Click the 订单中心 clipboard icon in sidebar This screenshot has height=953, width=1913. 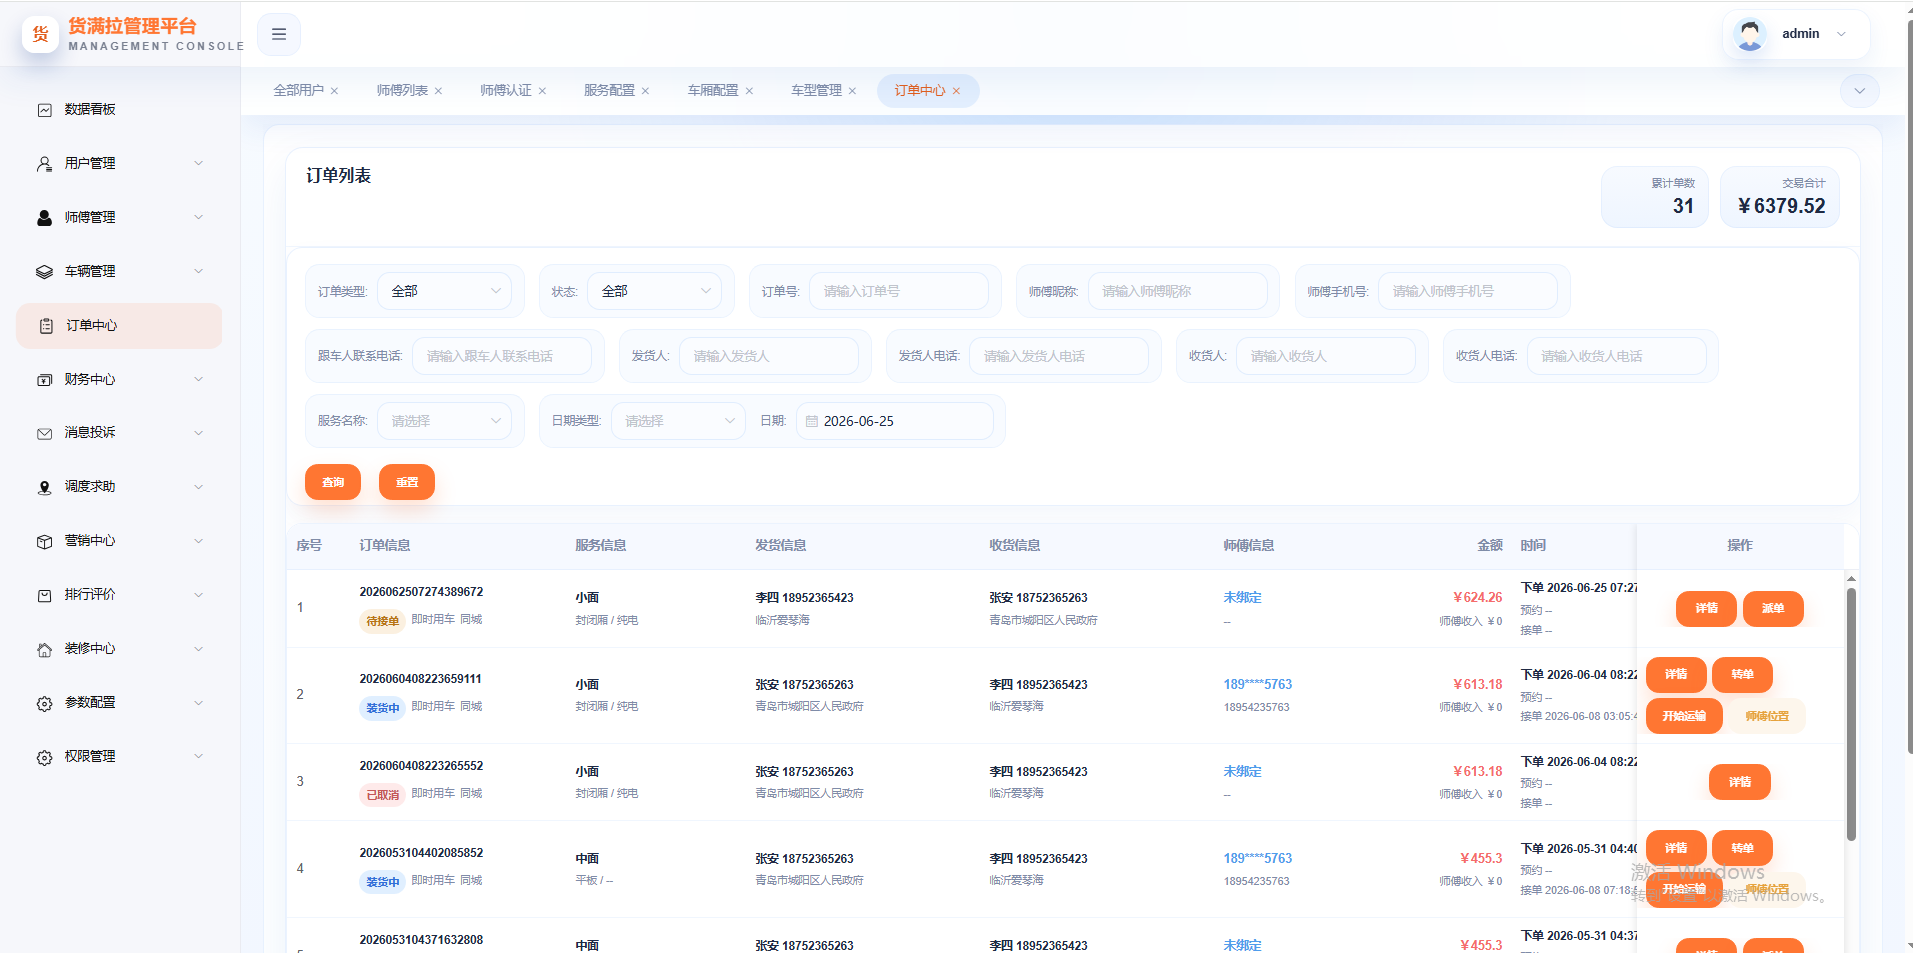point(46,326)
